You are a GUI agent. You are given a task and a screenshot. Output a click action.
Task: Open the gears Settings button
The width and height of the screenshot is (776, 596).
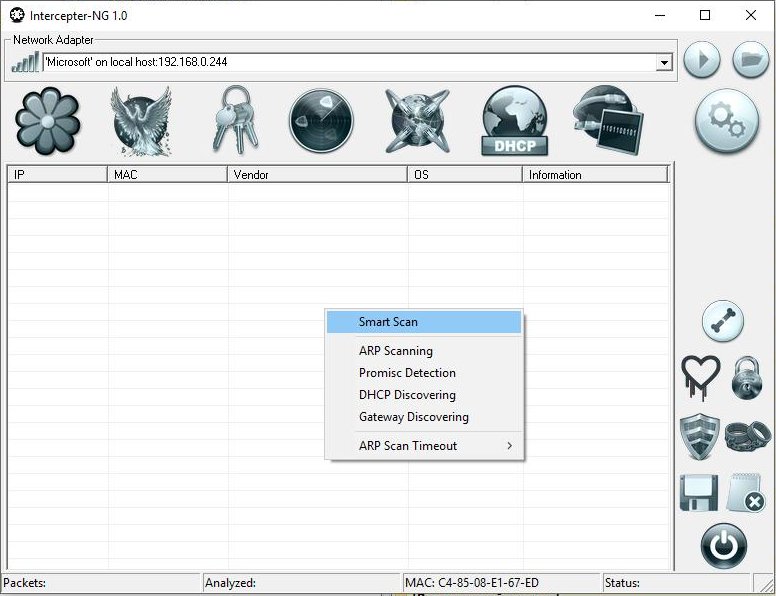727,121
